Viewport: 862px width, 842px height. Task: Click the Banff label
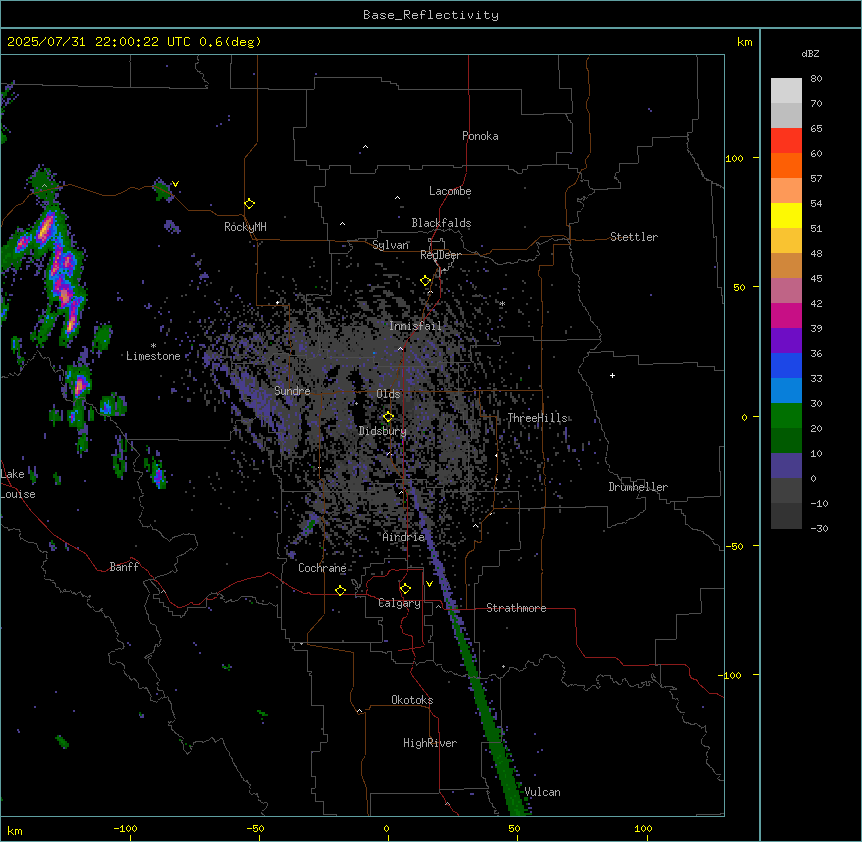[x=124, y=567]
